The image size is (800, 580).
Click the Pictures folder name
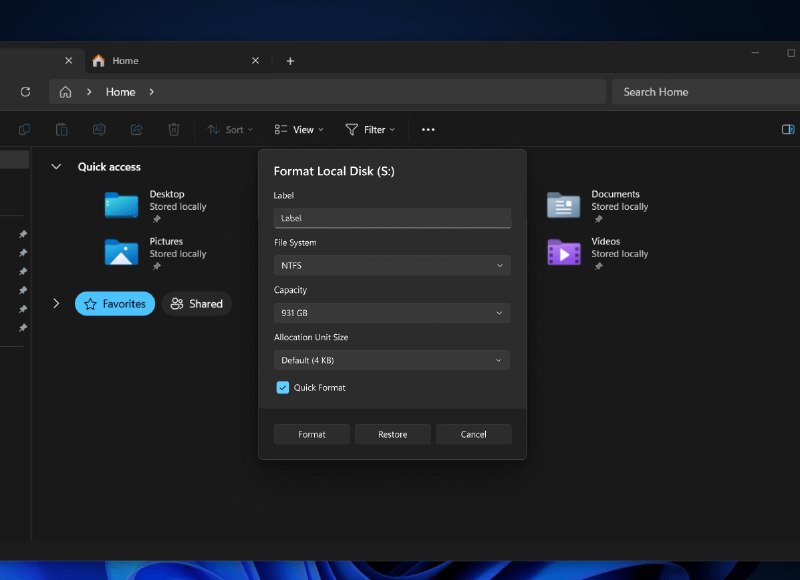[166, 241]
